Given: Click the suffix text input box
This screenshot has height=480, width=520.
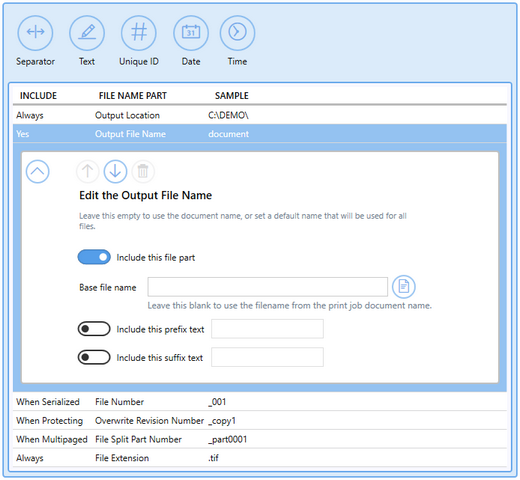Looking at the screenshot, I should click(267, 357).
